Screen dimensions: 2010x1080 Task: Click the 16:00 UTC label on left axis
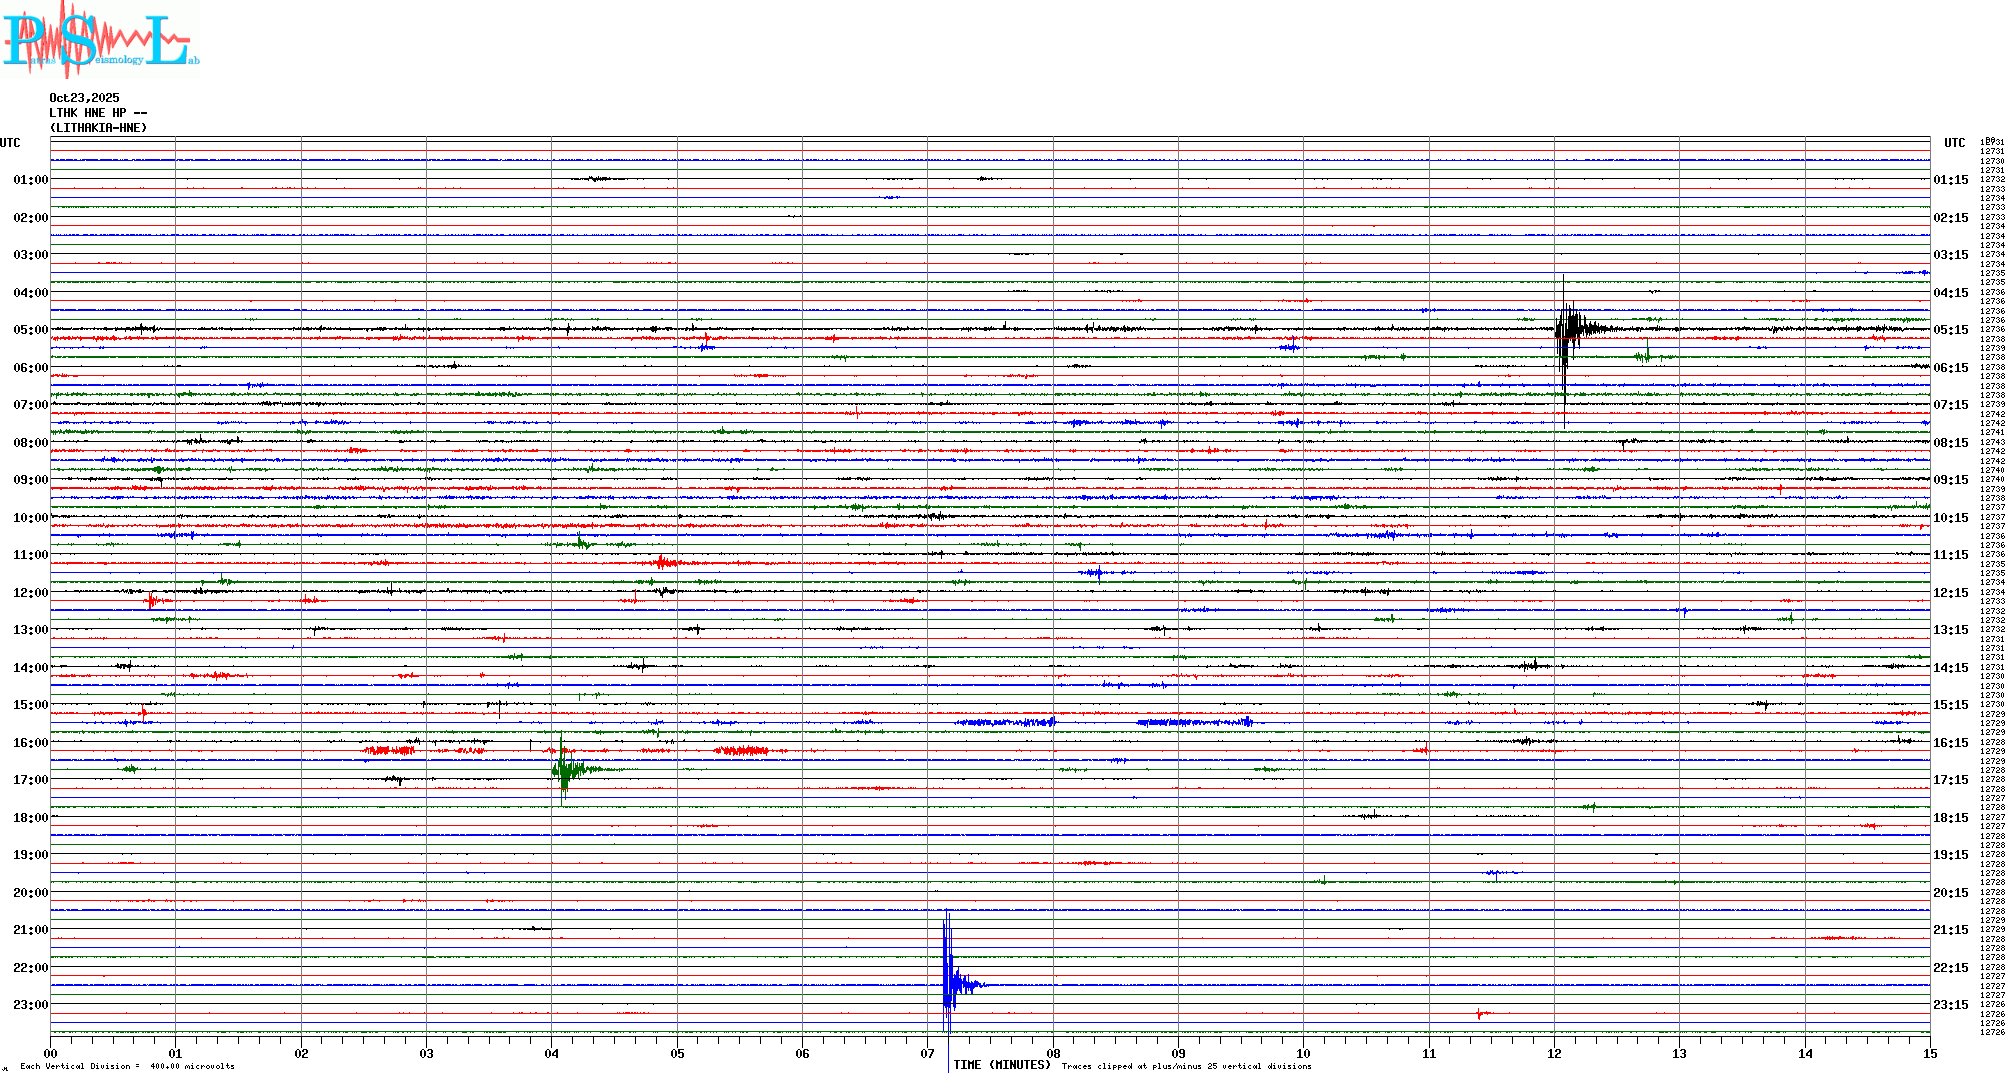30,743
